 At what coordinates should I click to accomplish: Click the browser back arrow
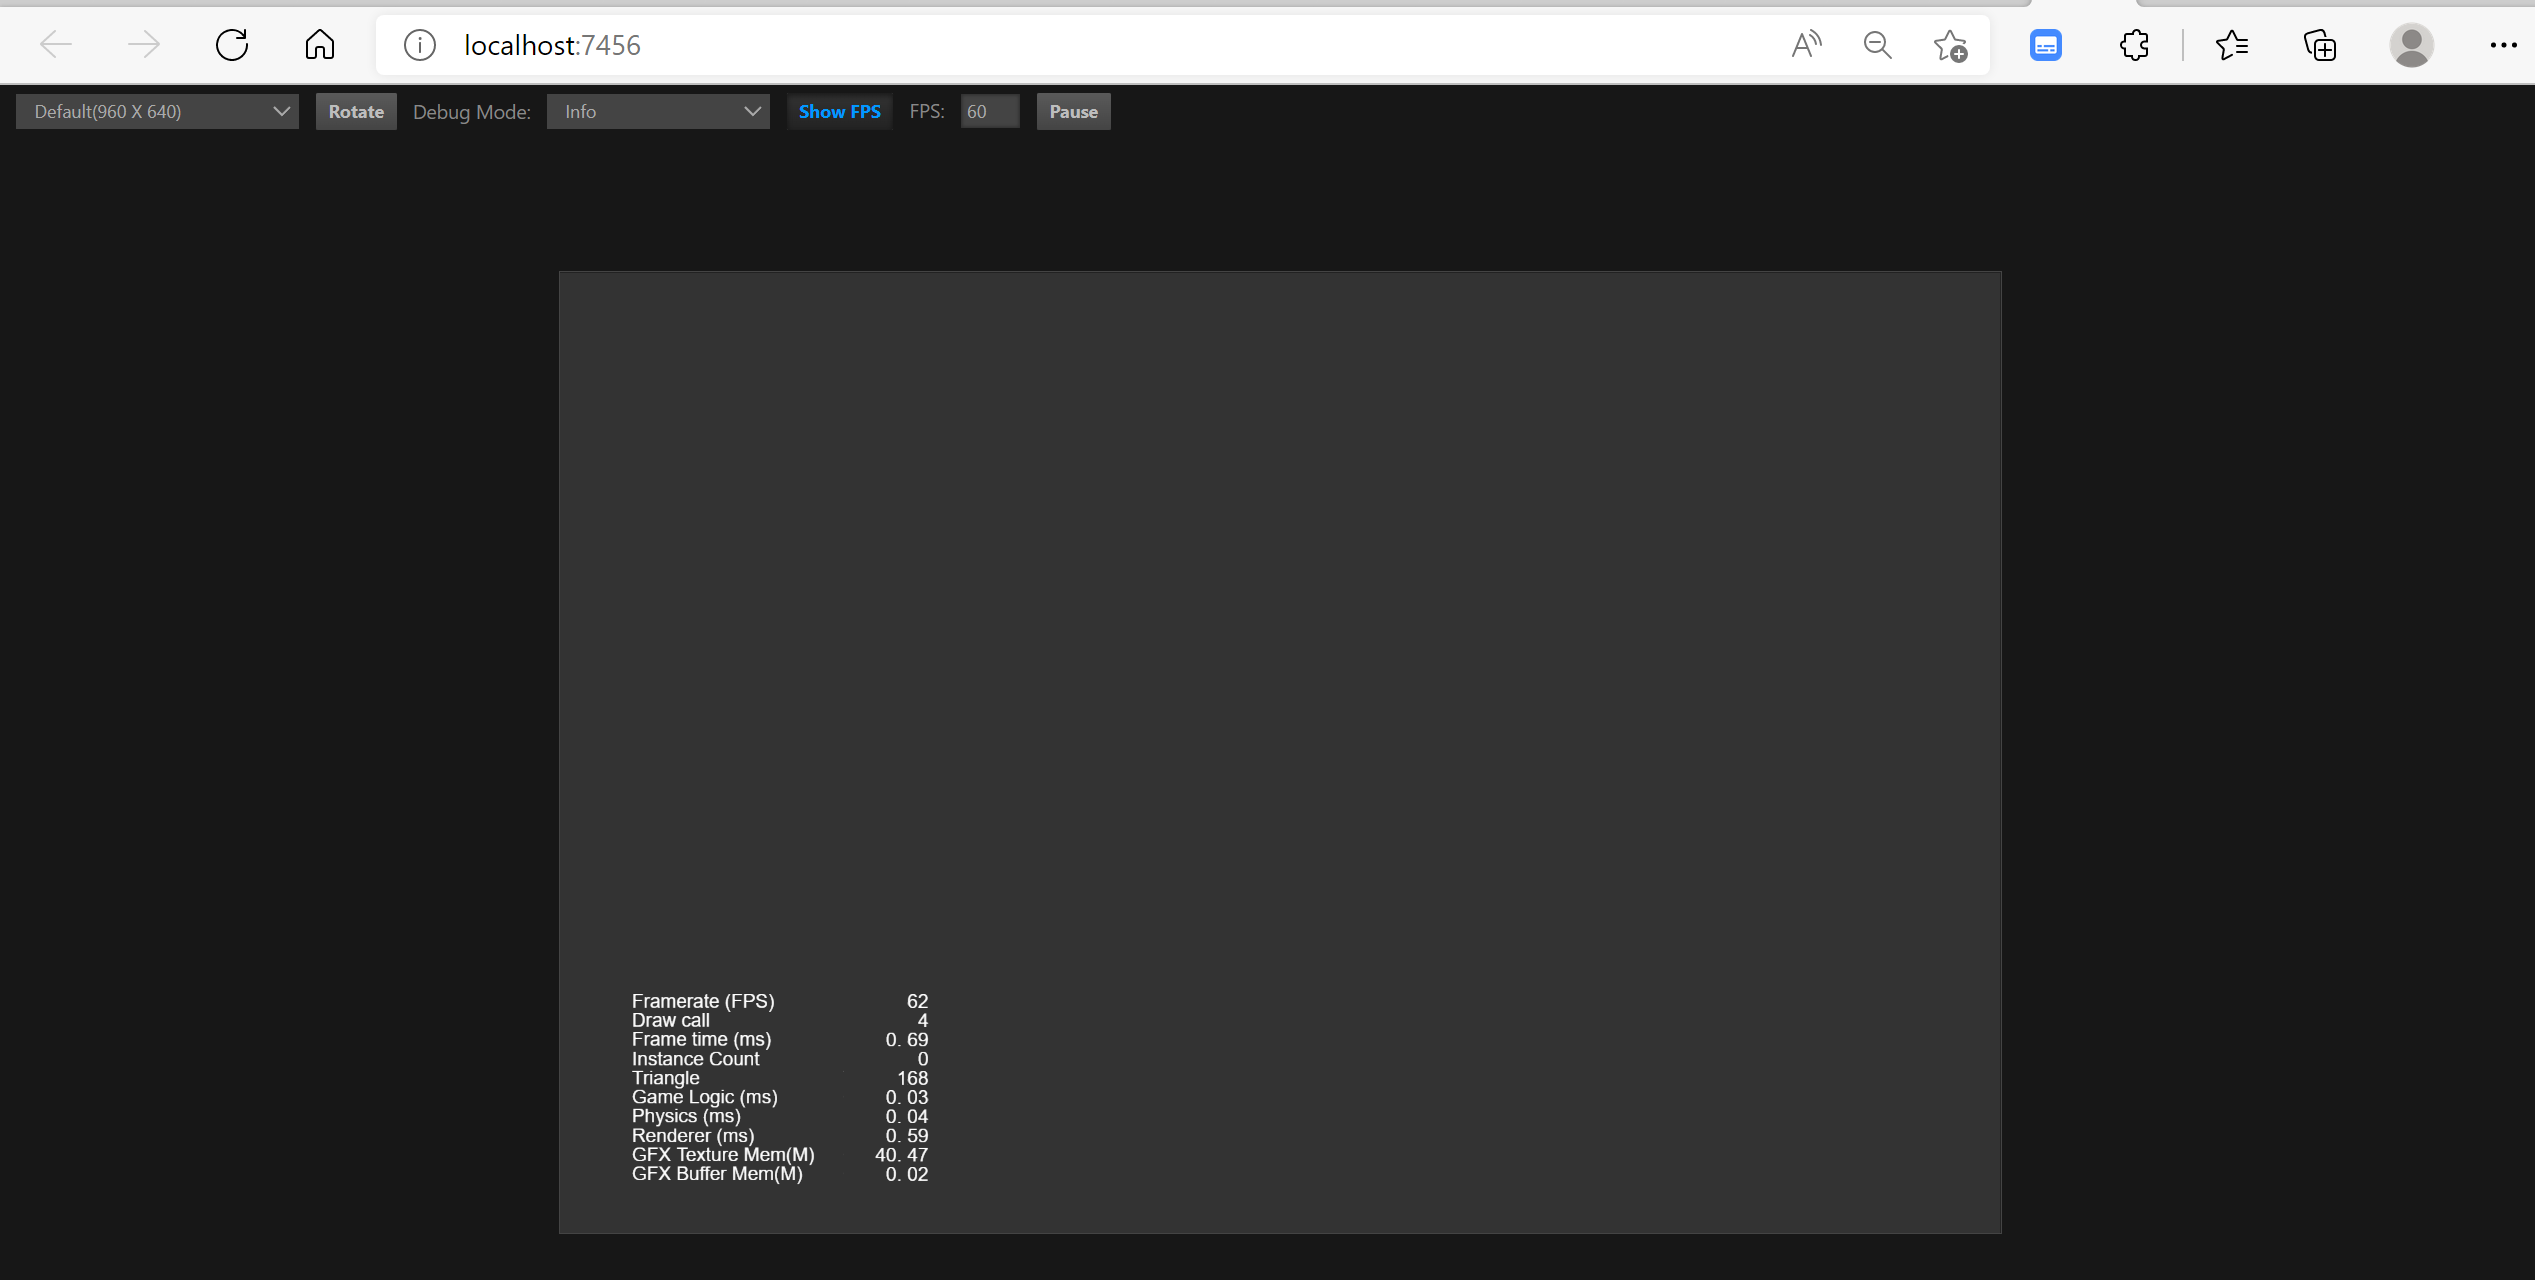[x=56, y=45]
